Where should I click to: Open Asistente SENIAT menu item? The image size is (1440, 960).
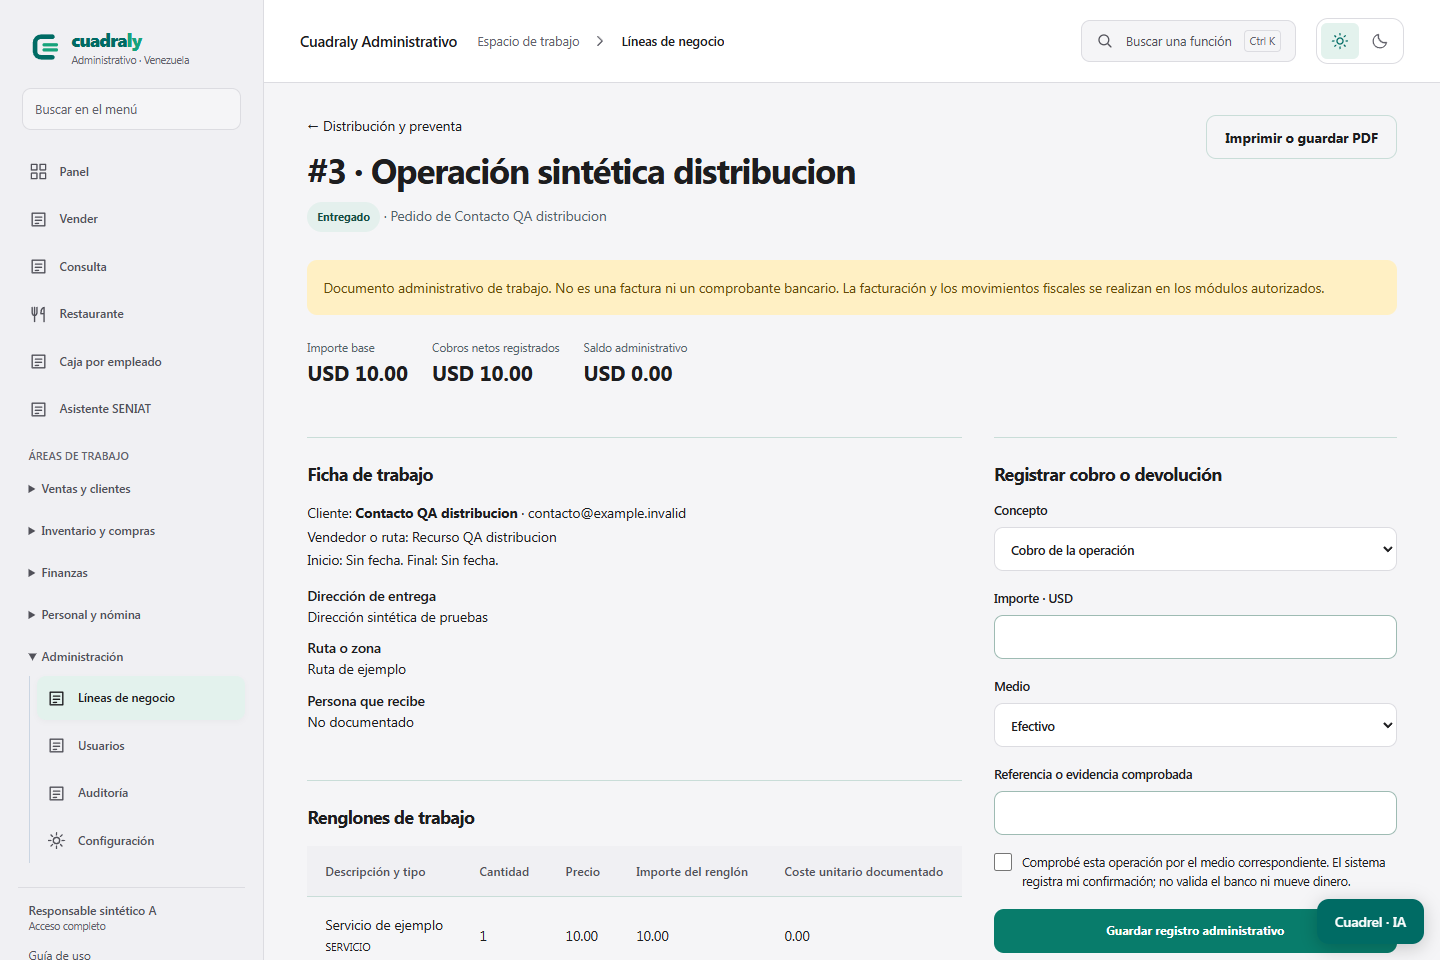coord(131,409)
